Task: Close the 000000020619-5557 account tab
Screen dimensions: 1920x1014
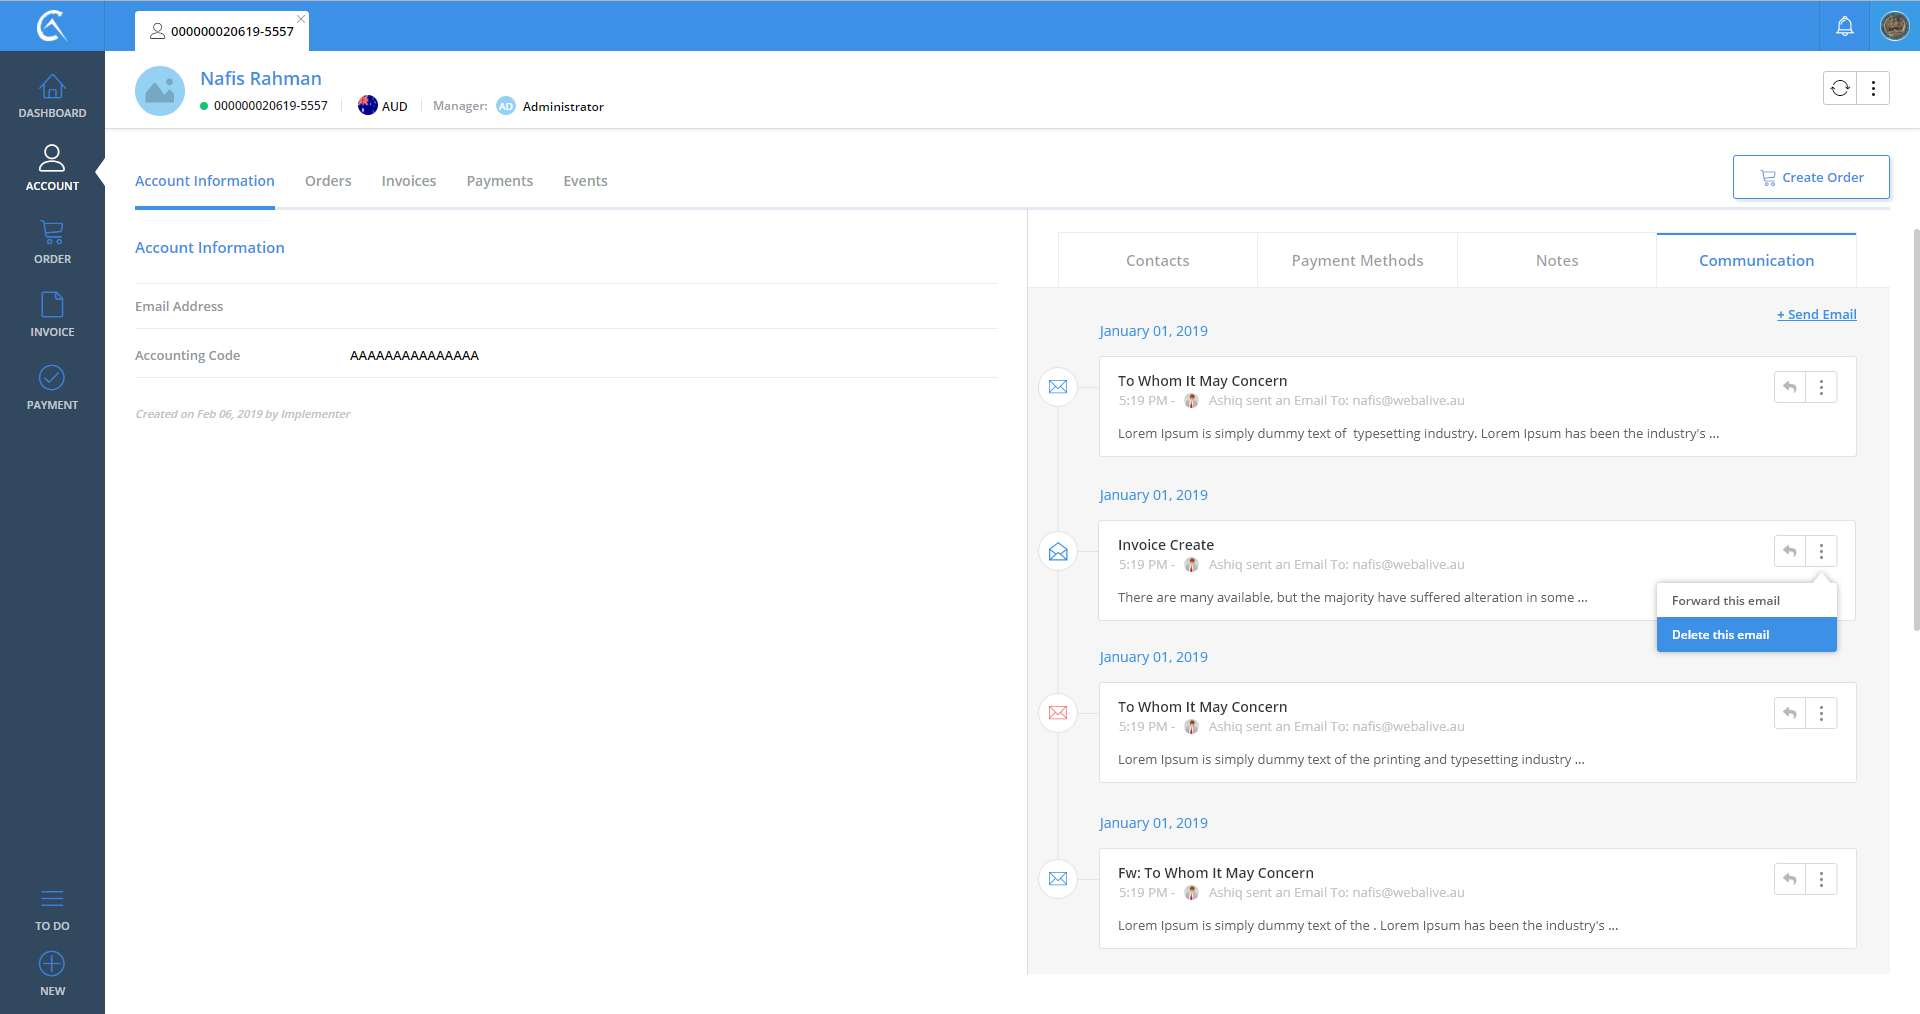Action: [301, 19]
